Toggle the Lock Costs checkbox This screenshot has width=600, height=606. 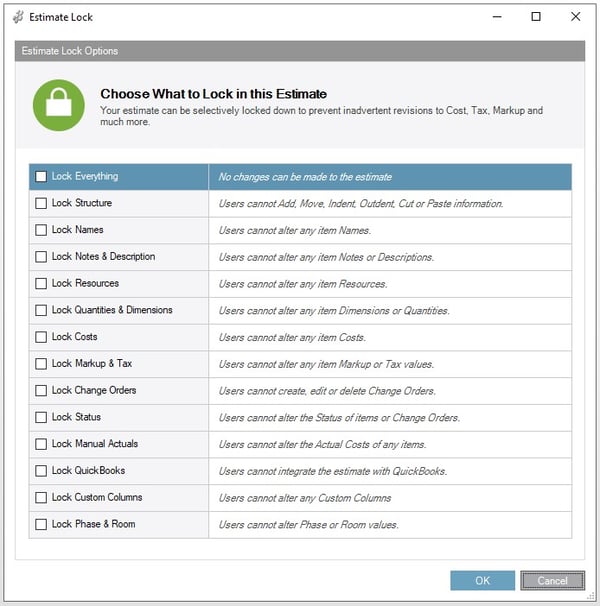coord(41,337)
